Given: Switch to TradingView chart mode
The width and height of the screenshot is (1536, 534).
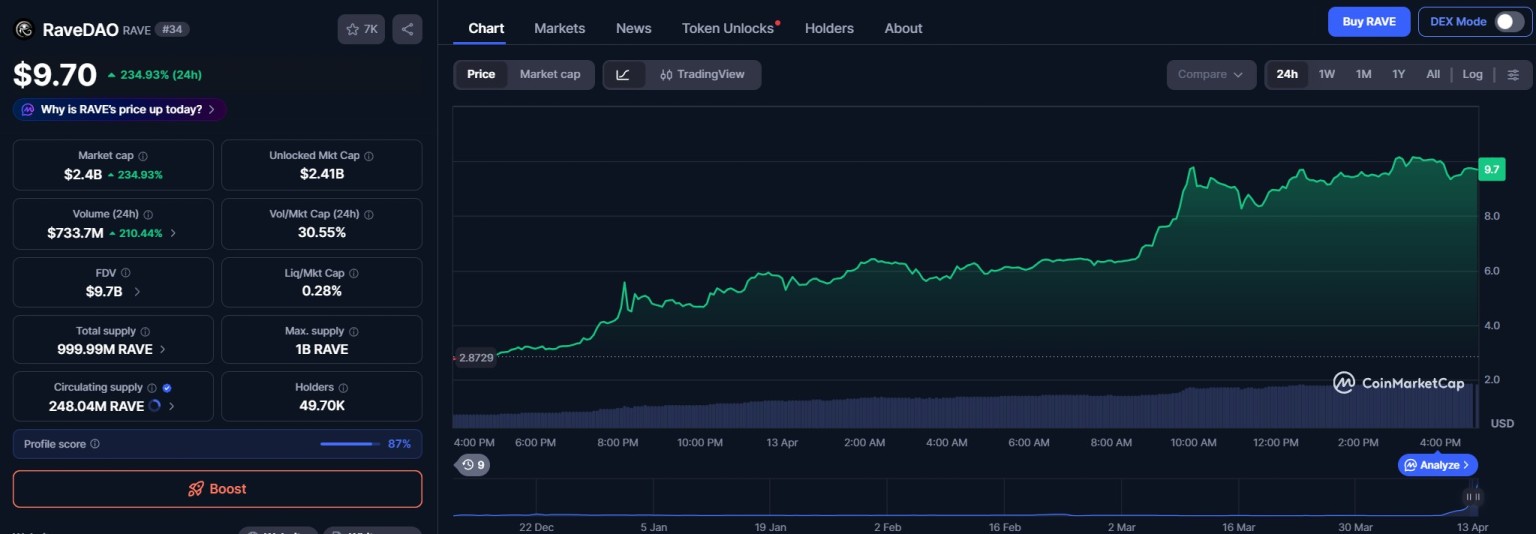Looking at the screenshot, I should (x=702, y=74).
